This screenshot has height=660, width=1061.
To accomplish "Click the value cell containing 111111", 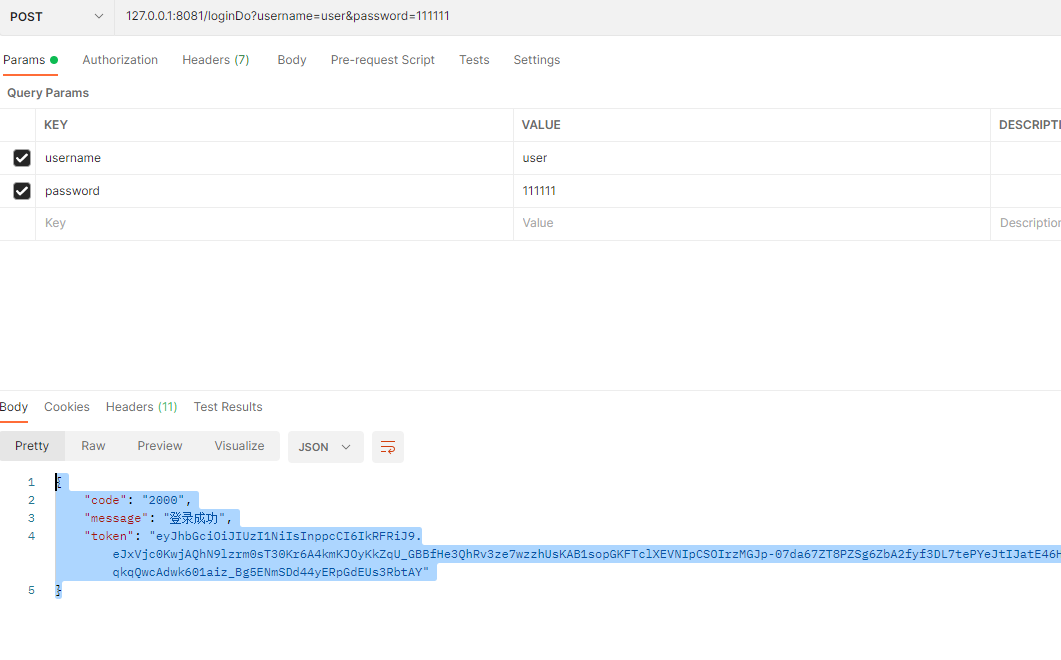I will pyautogui.click(x=752, y=191).
